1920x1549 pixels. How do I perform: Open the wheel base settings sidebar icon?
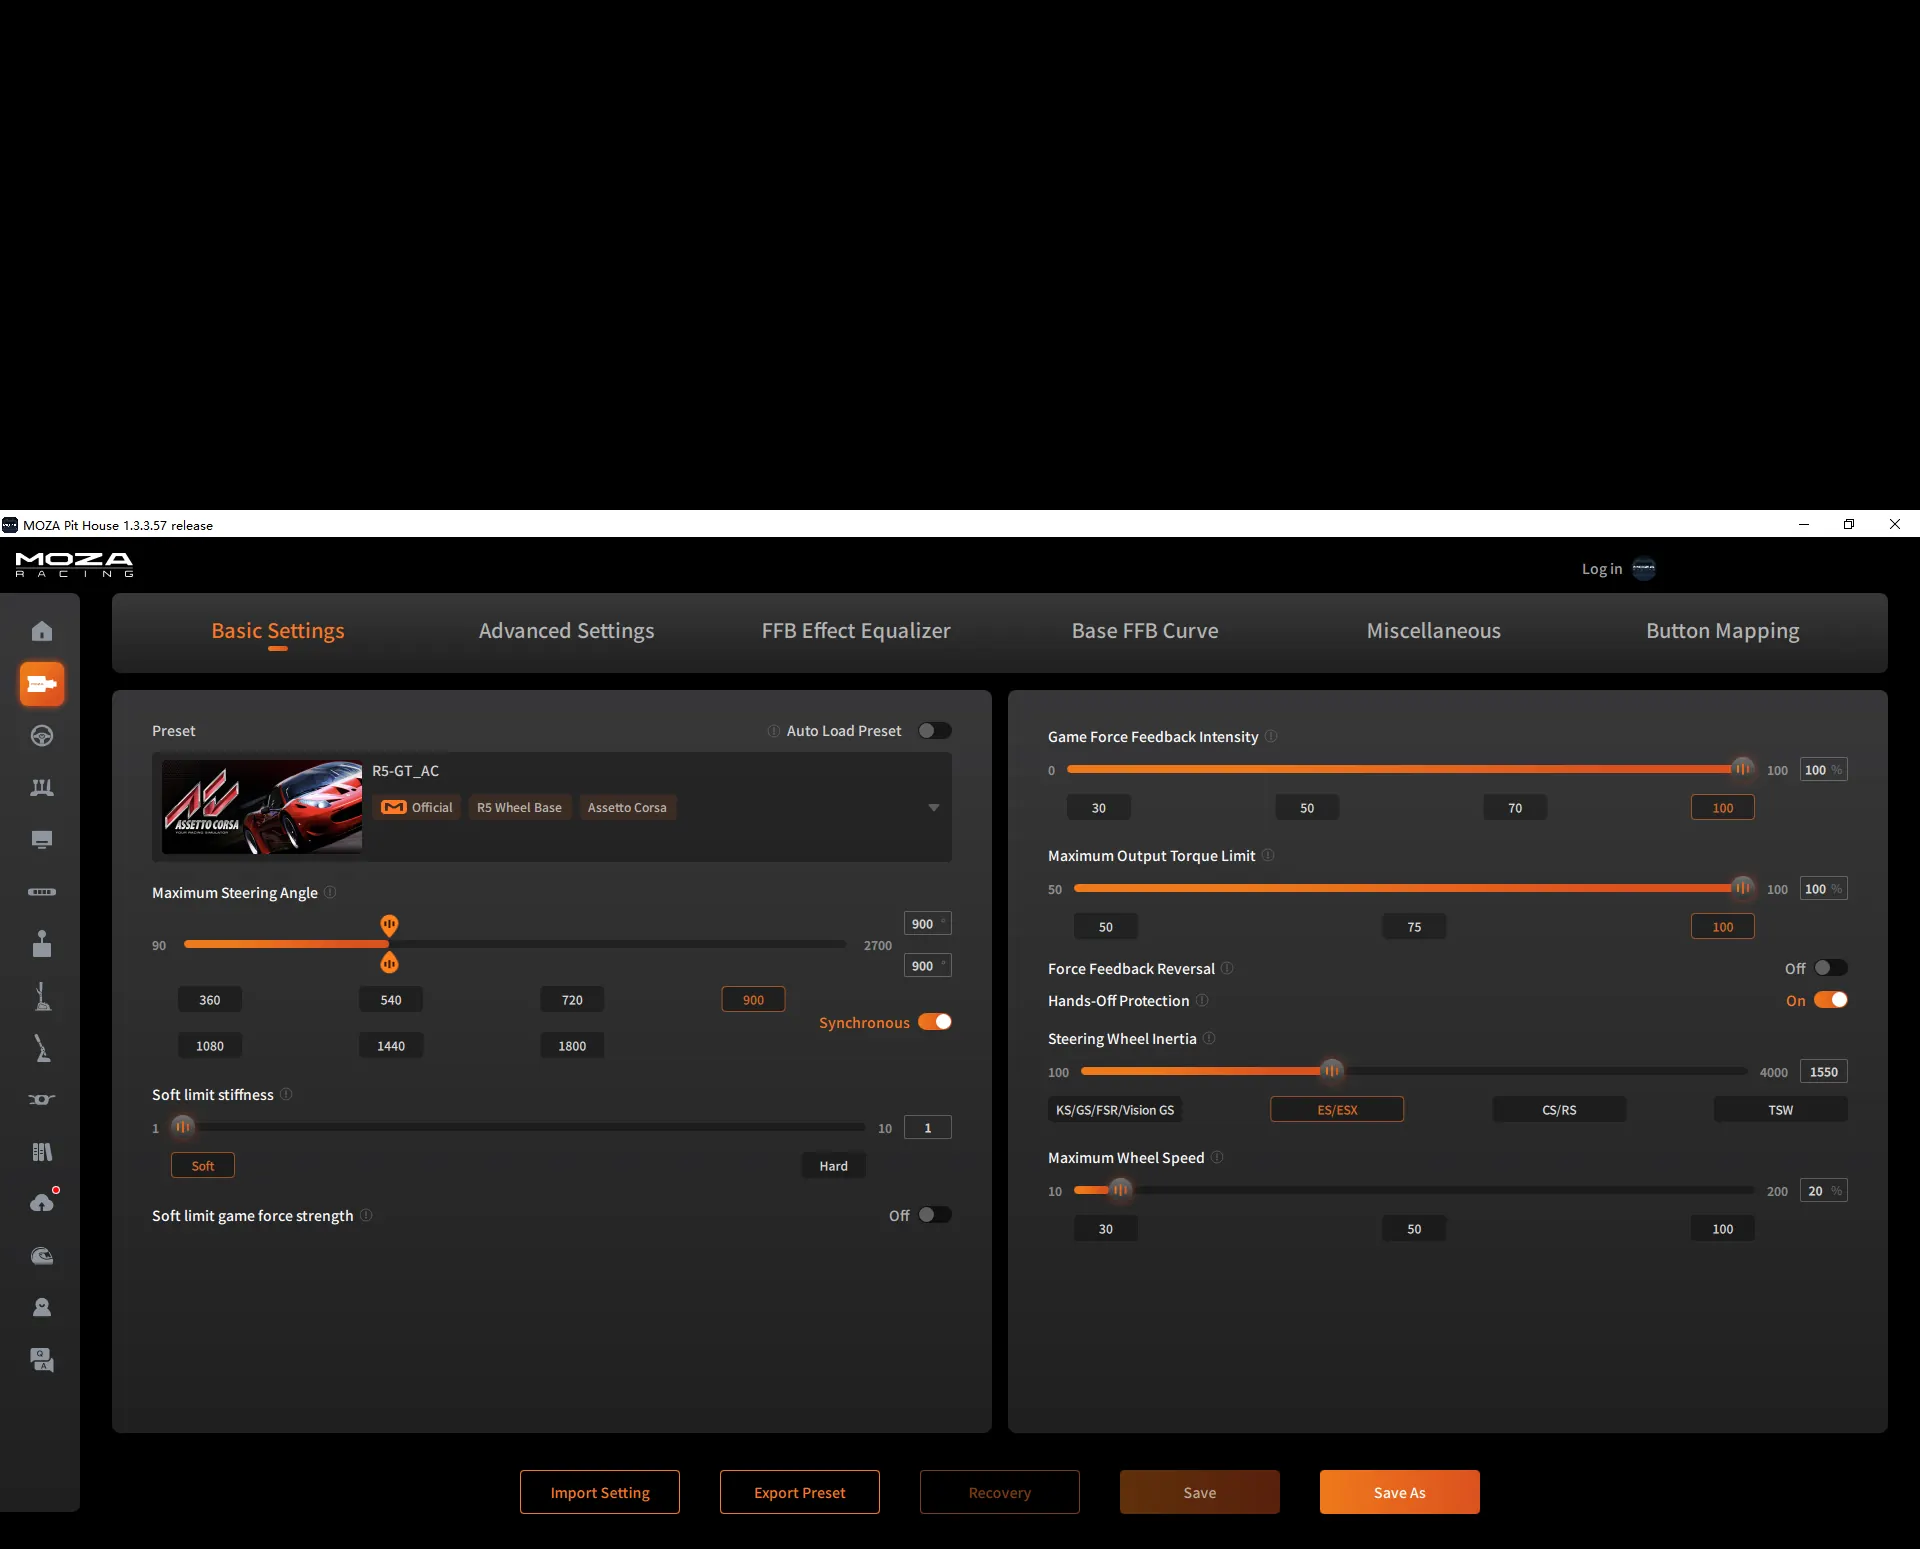pos(42,684)
